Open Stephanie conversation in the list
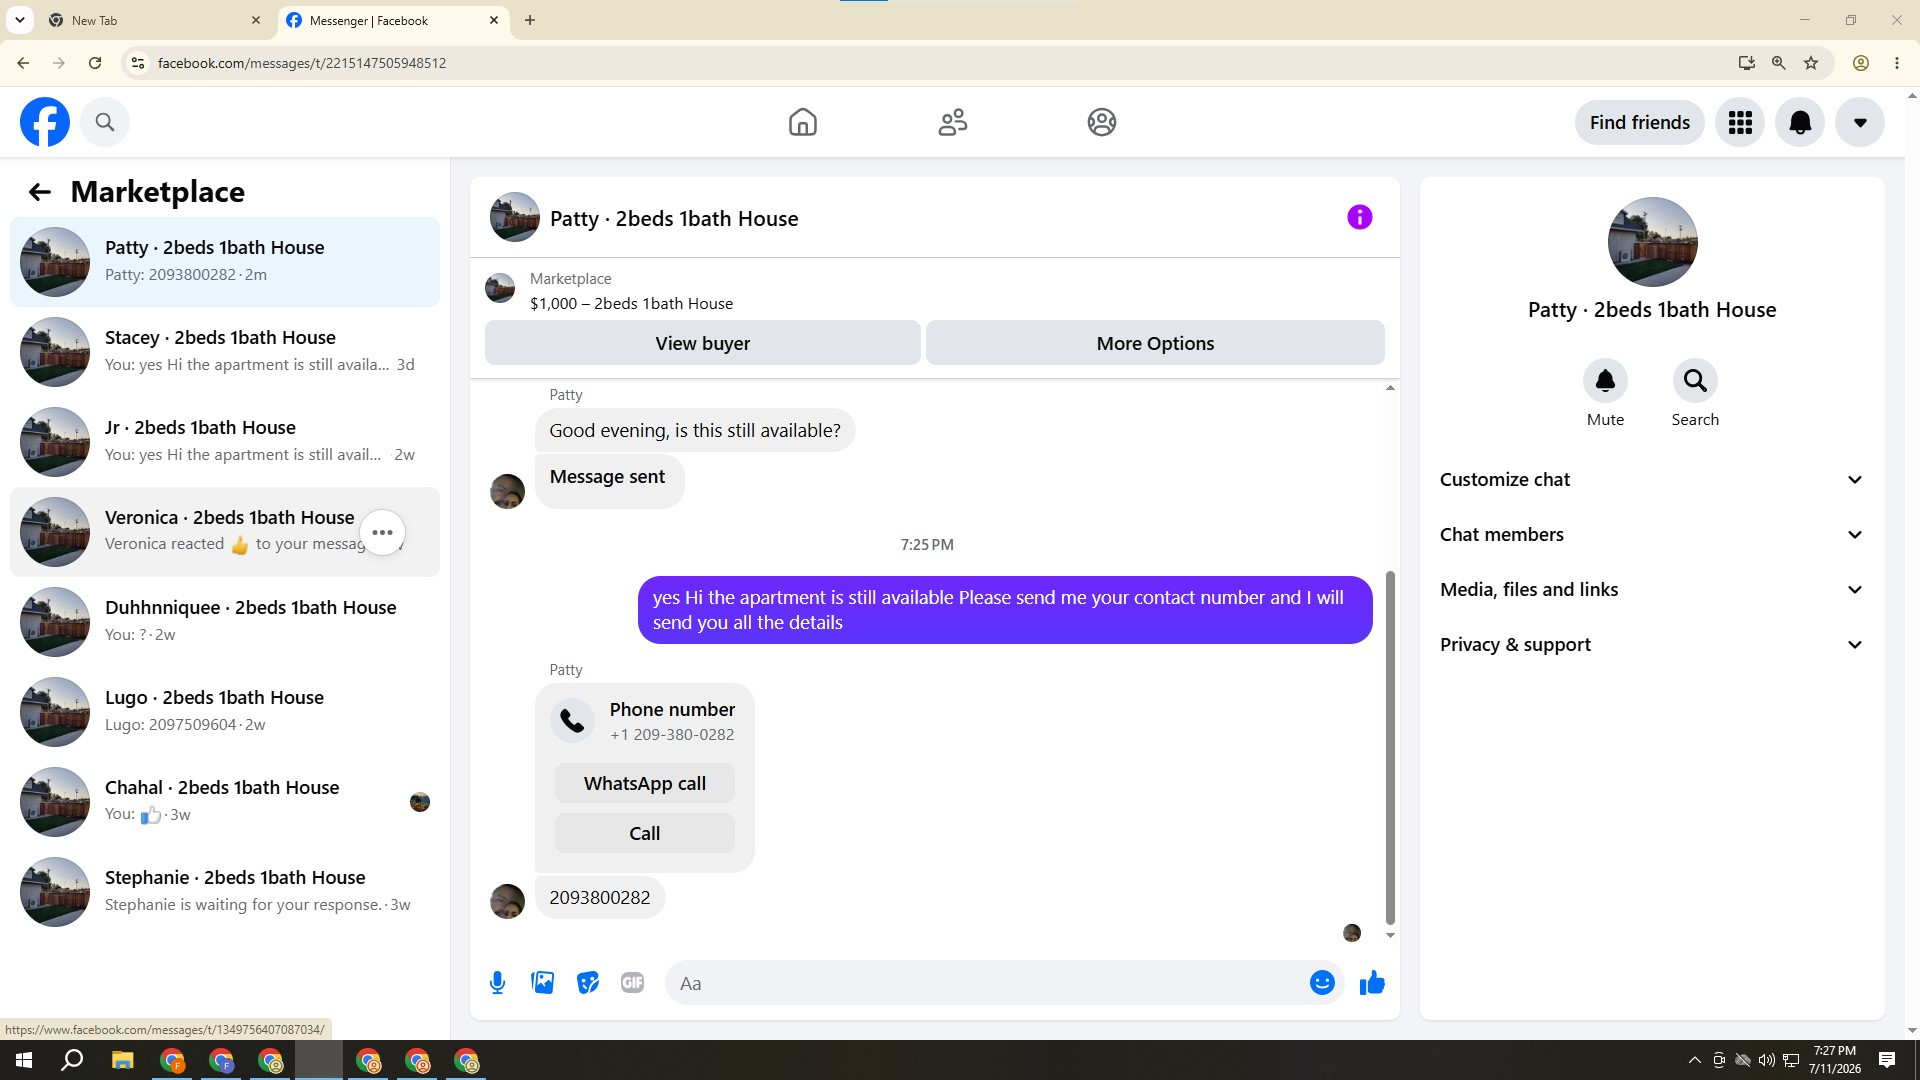This screenshot has width=1920, height=1080. [225, 892]
